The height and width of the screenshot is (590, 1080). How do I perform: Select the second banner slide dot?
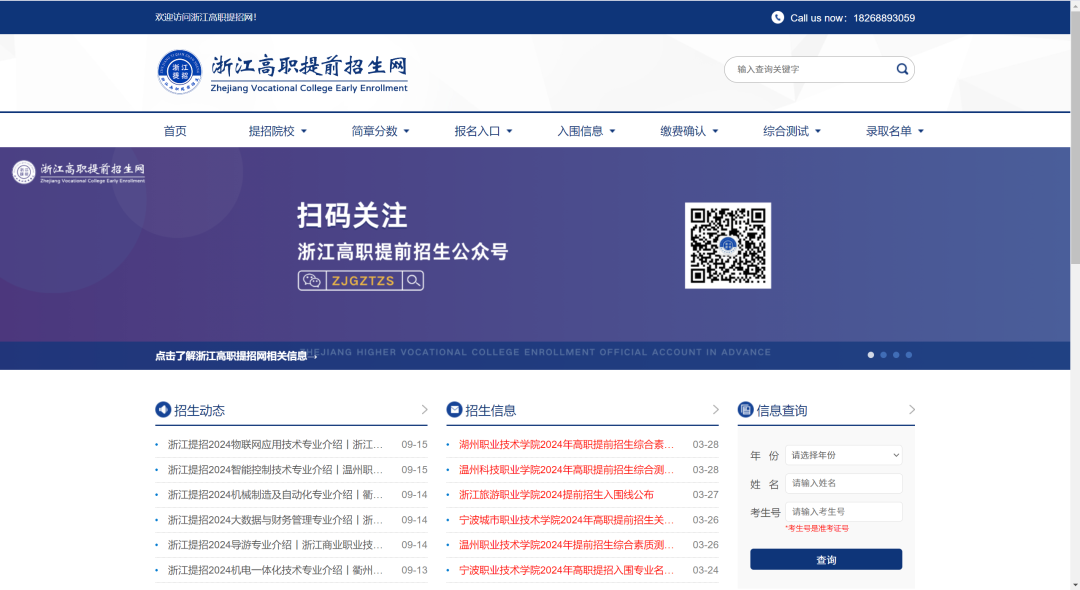[x=884, y=355]
